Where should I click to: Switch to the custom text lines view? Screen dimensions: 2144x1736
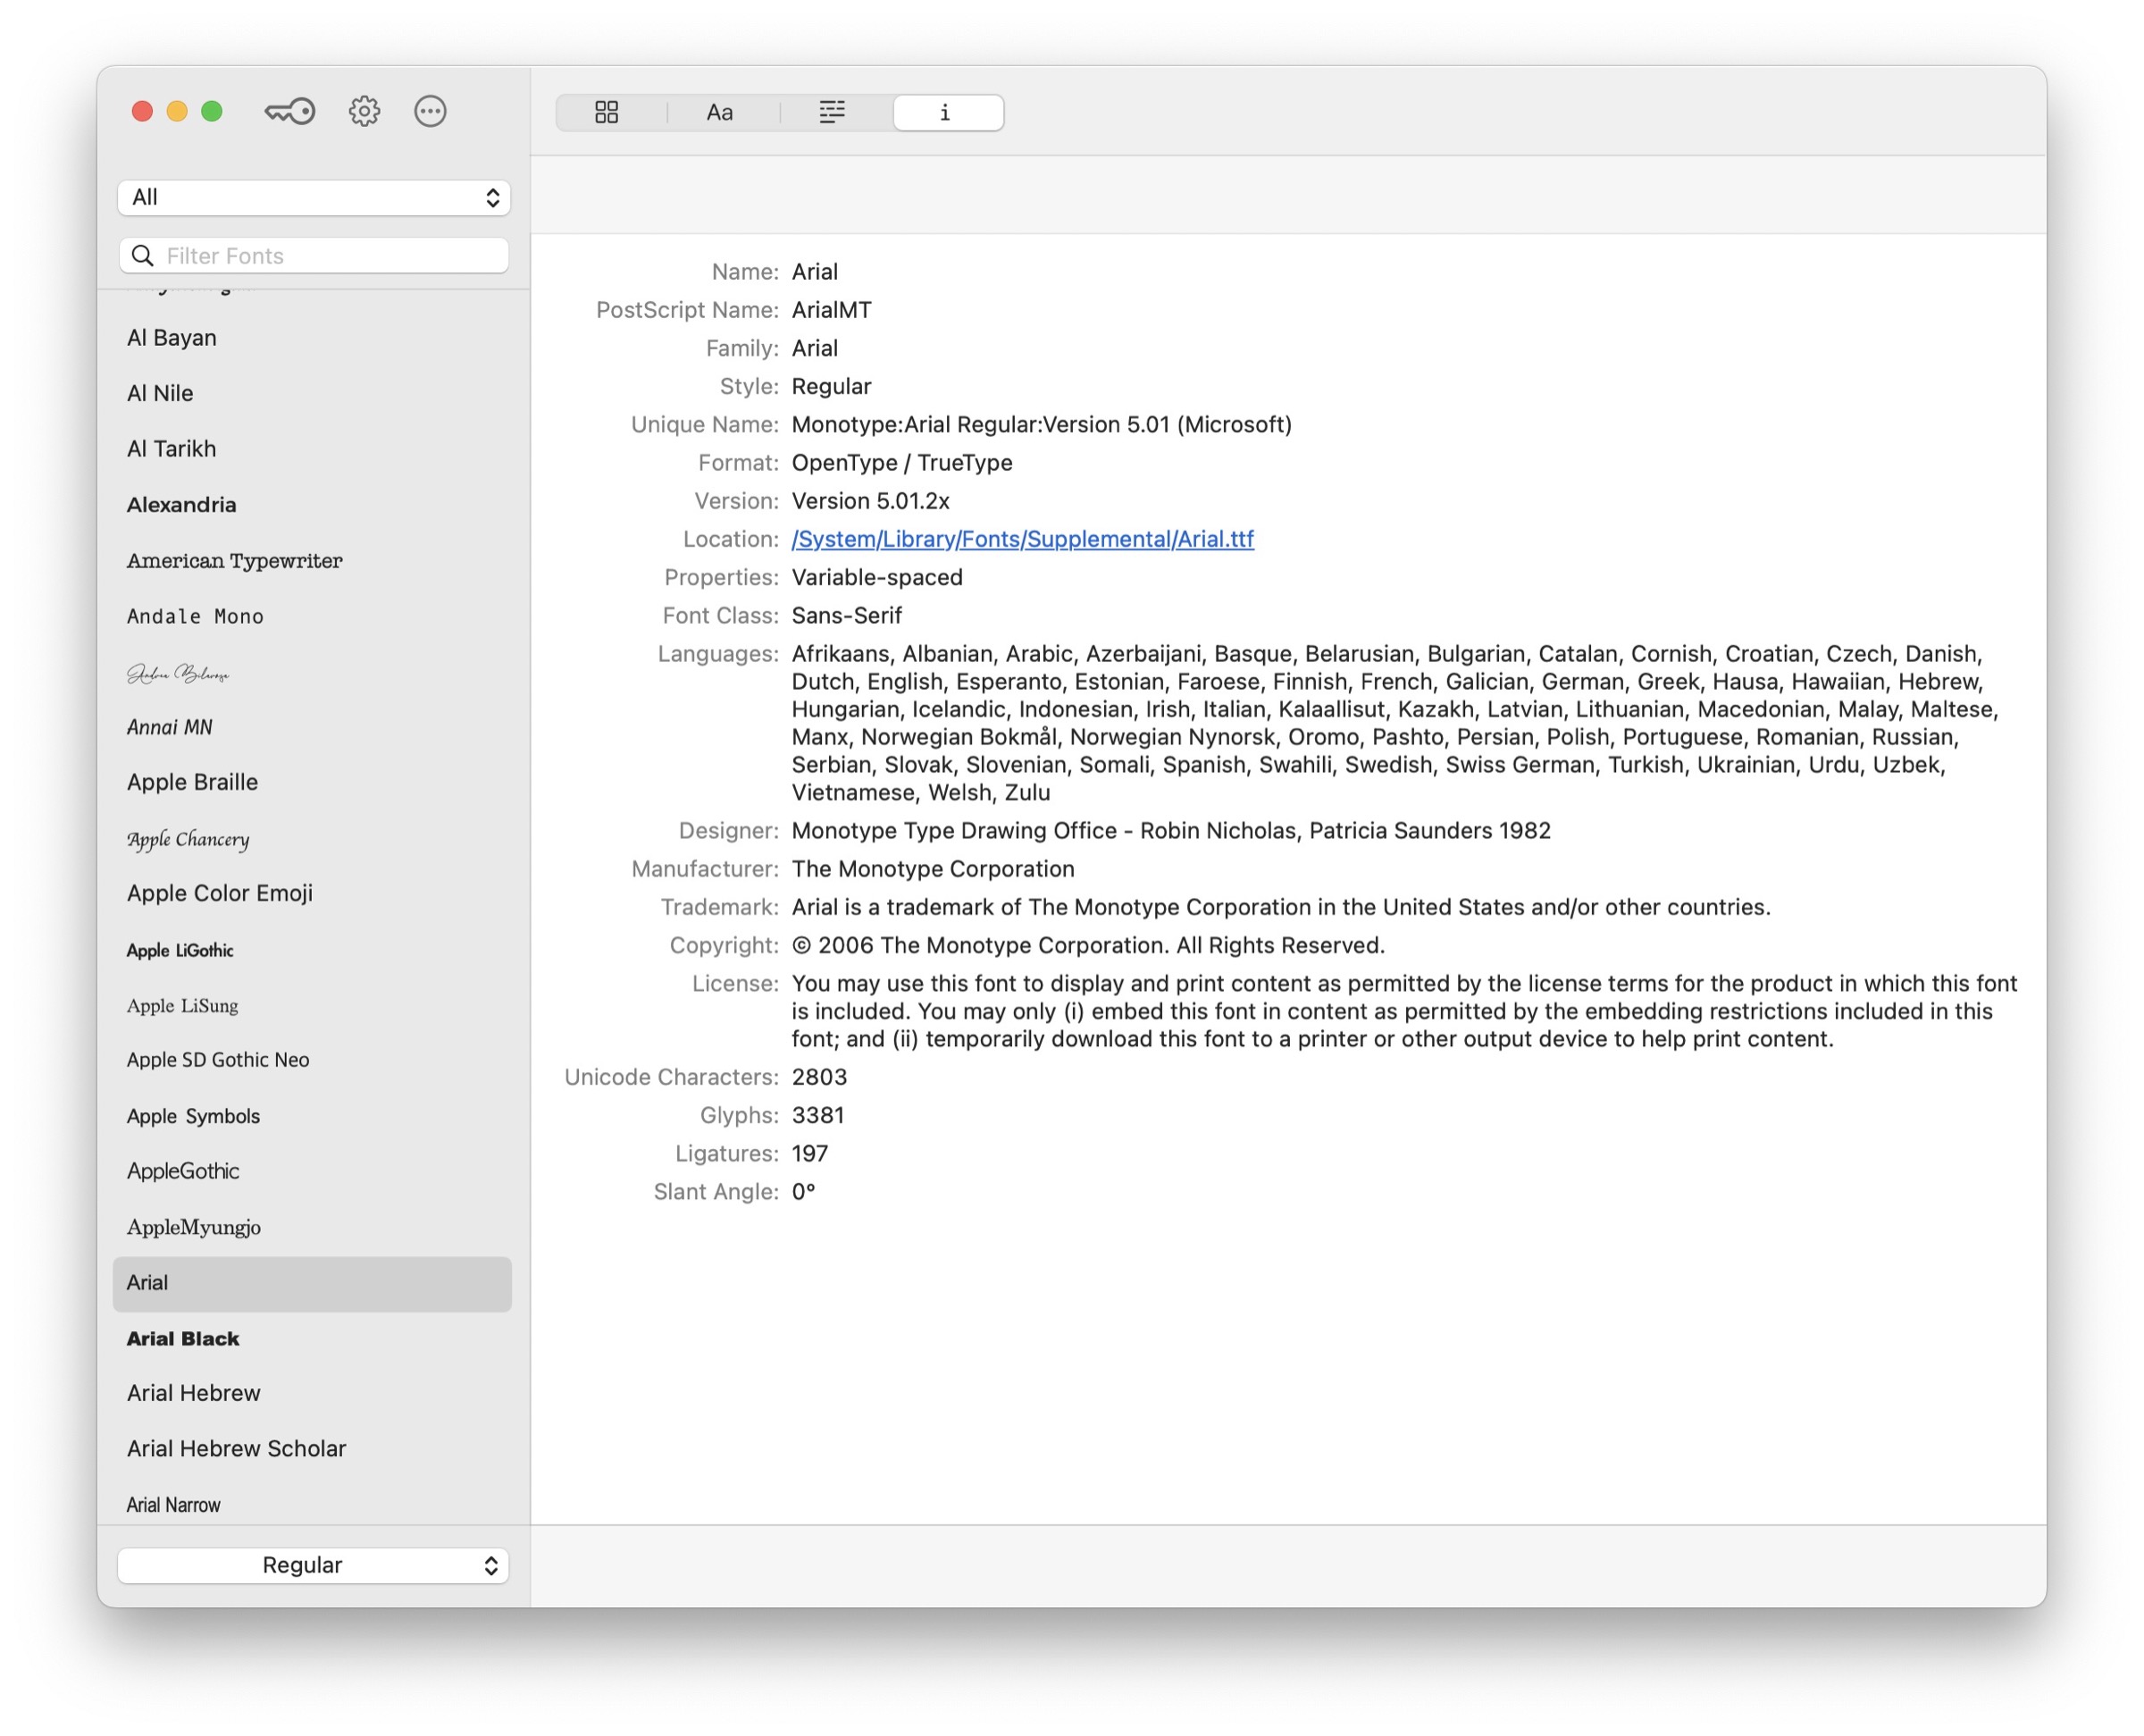click(832, 112)
